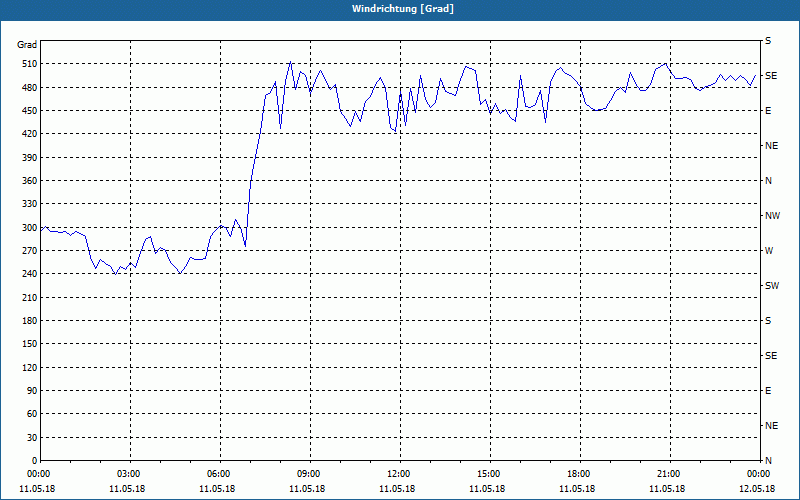Click the 11.05.18 date under 18:00
This screenshot has height=500, width=800.
(x=577, y=489)
